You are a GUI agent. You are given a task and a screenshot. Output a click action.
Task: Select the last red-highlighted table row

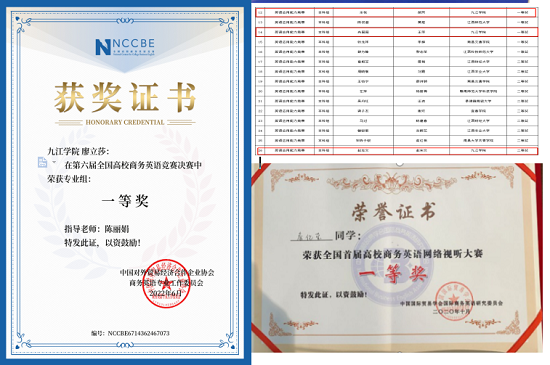click(x=396, y=150)
